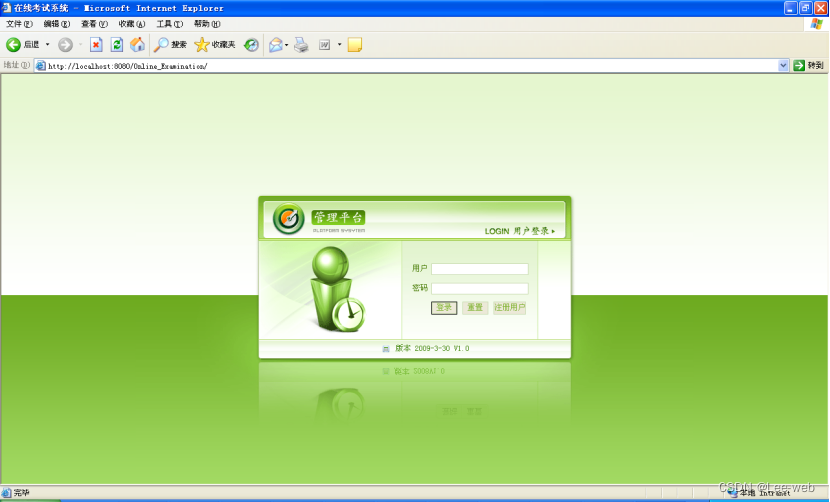Click the Refresh page icon
The image size is (830, 502).
(116, 45)
